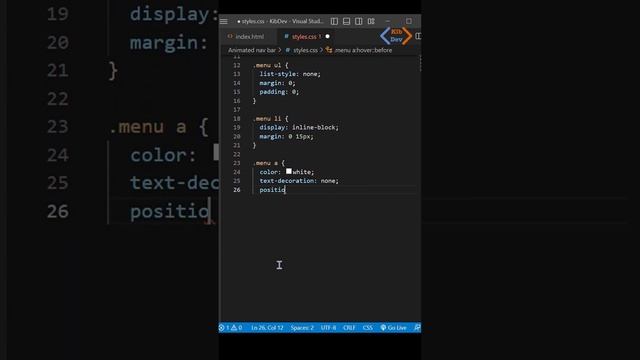Open the hamburger application menu

click(224, 21)
